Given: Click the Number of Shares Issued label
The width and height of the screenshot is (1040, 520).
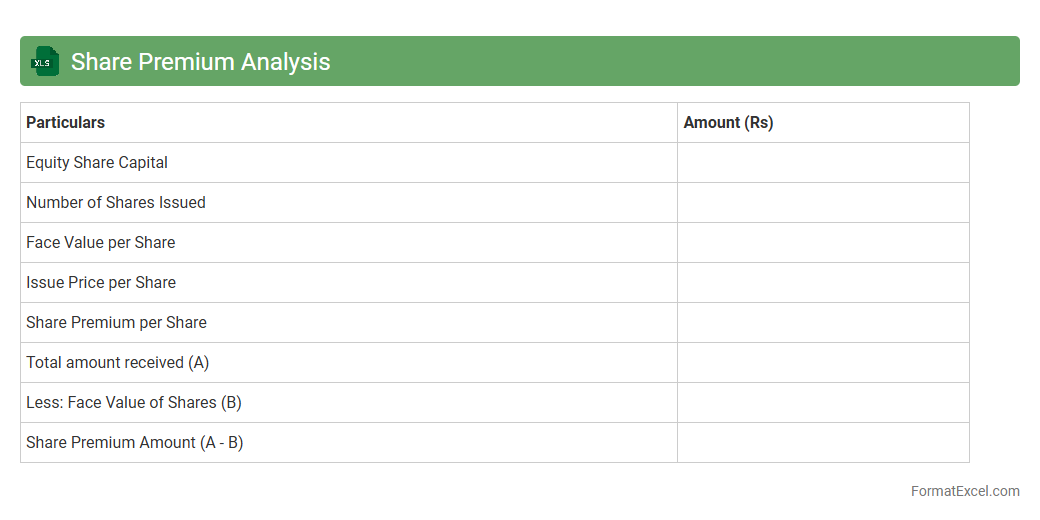Looking at the screenshot, I should (116, 203).
